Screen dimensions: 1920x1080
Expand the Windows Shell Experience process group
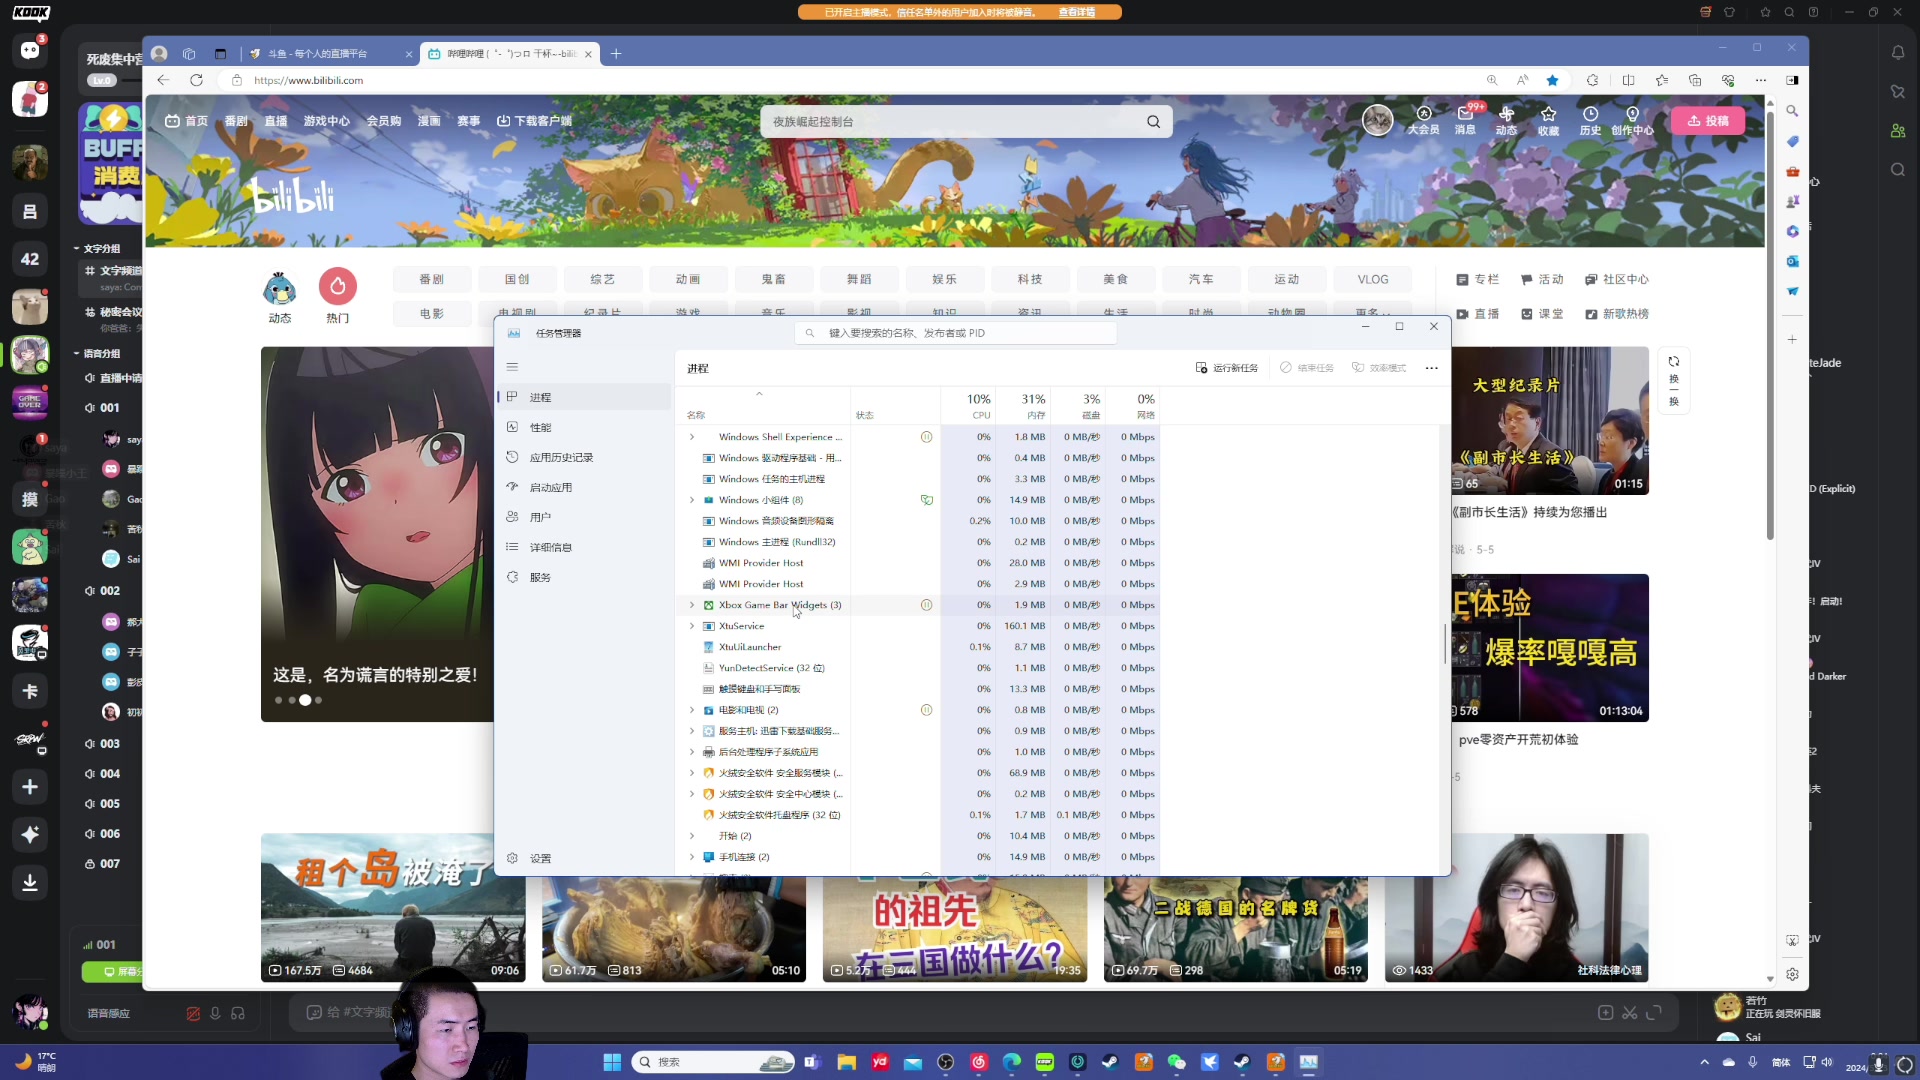[x=691, y=437]
